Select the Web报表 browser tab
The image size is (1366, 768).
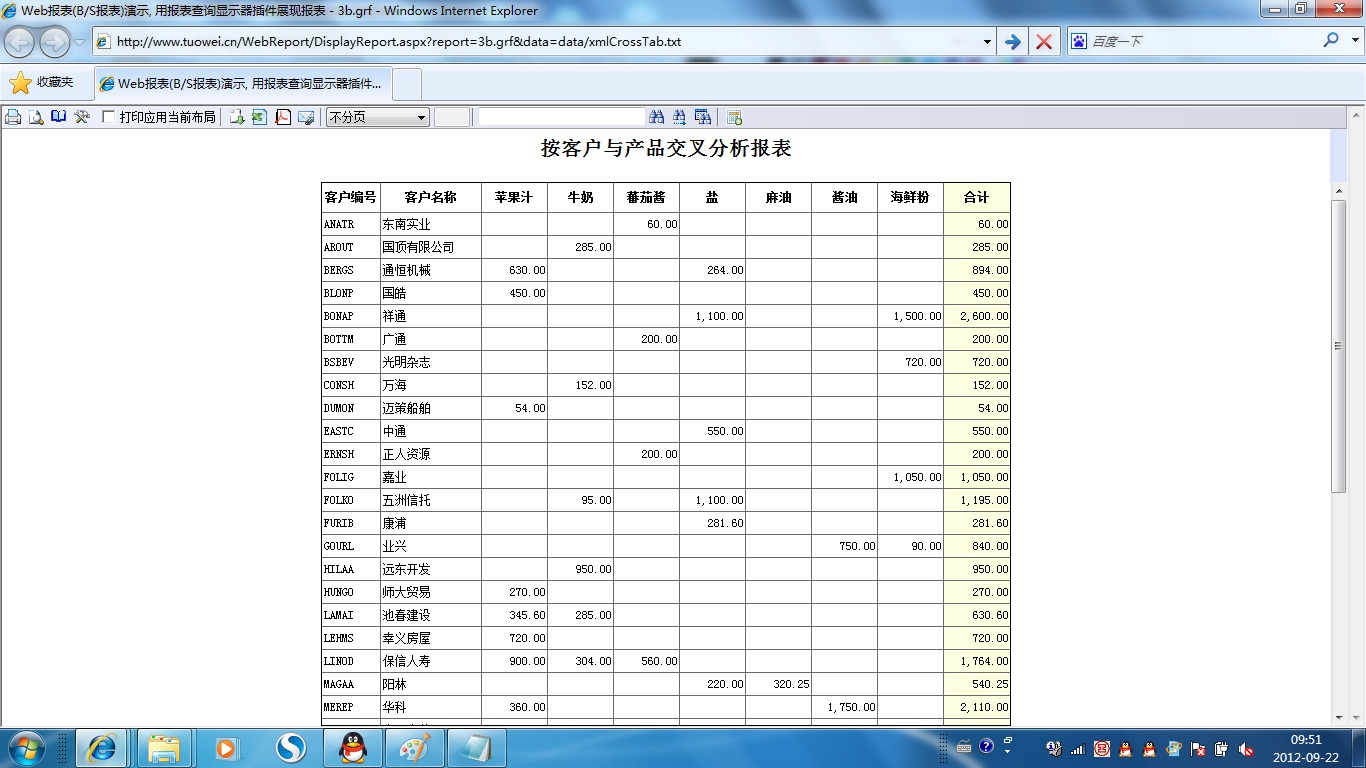tap(243, 84)
